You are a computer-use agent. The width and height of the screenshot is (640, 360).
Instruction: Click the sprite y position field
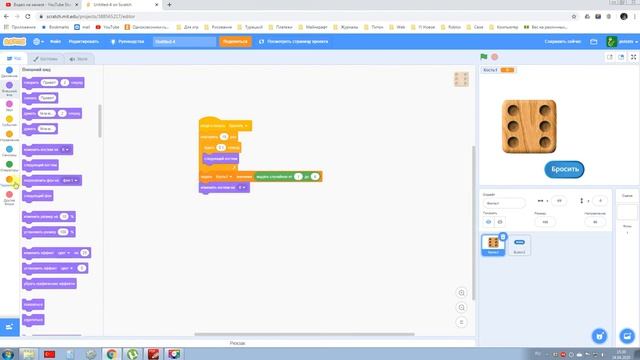click(600, 201)
